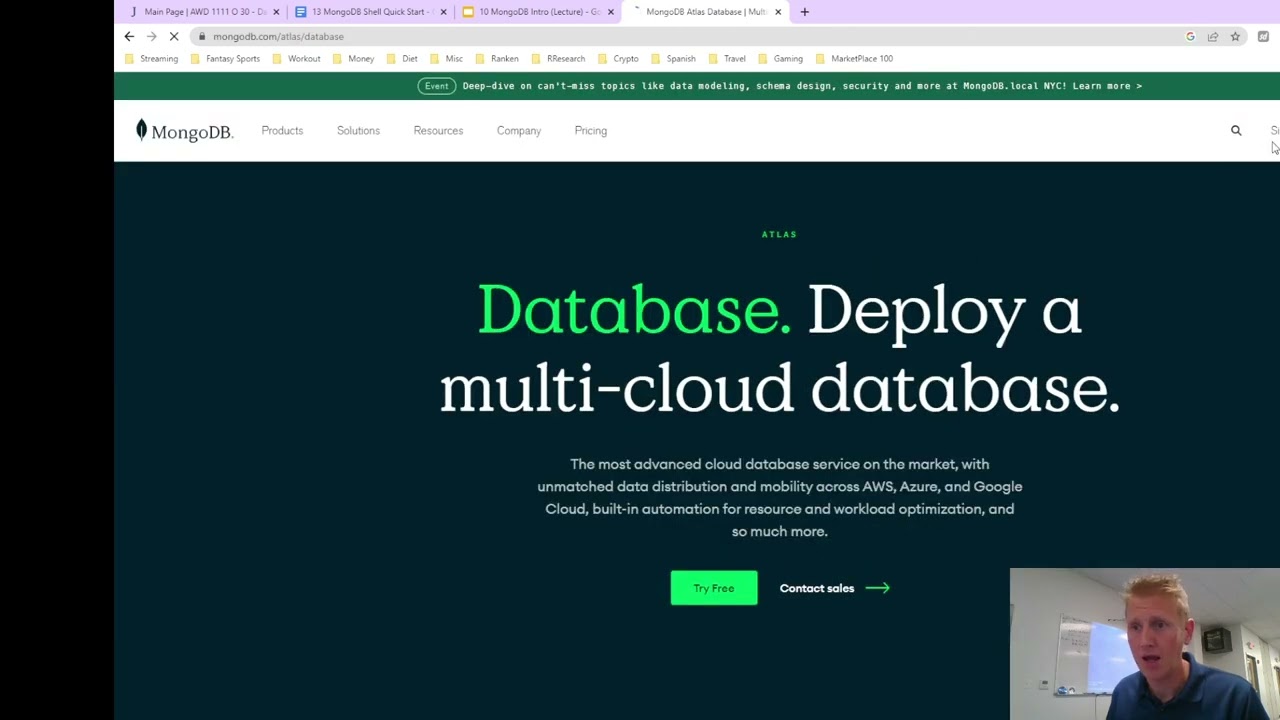Click the share page icon

(1212, 36)
